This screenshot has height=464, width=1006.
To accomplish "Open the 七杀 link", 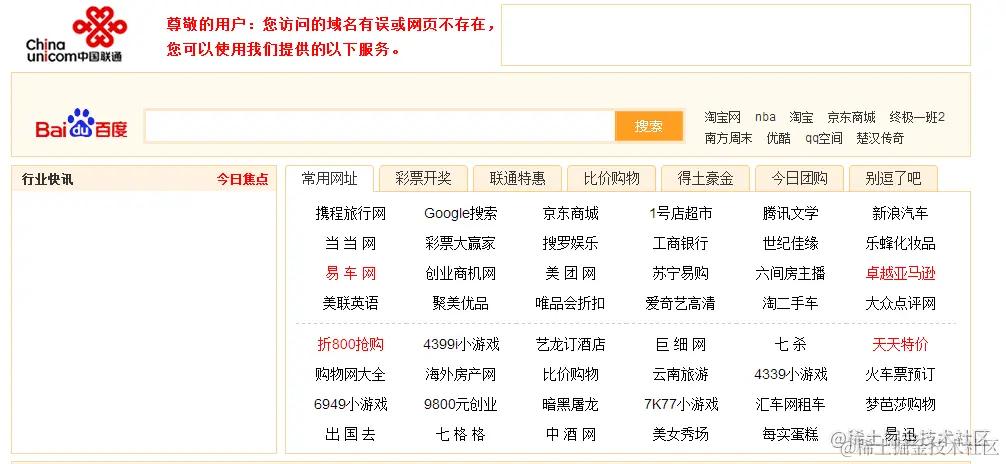I will [x=790, y=345].
